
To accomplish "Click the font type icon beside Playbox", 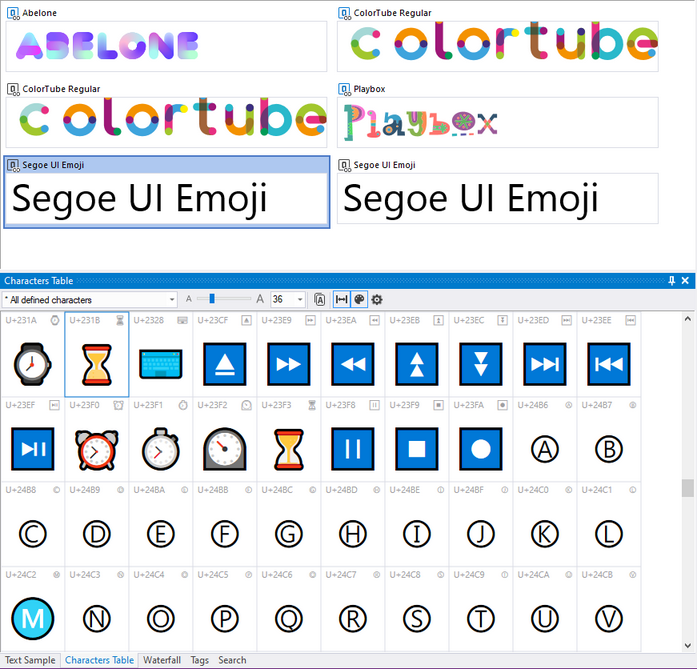I will [x=344, y=89].
